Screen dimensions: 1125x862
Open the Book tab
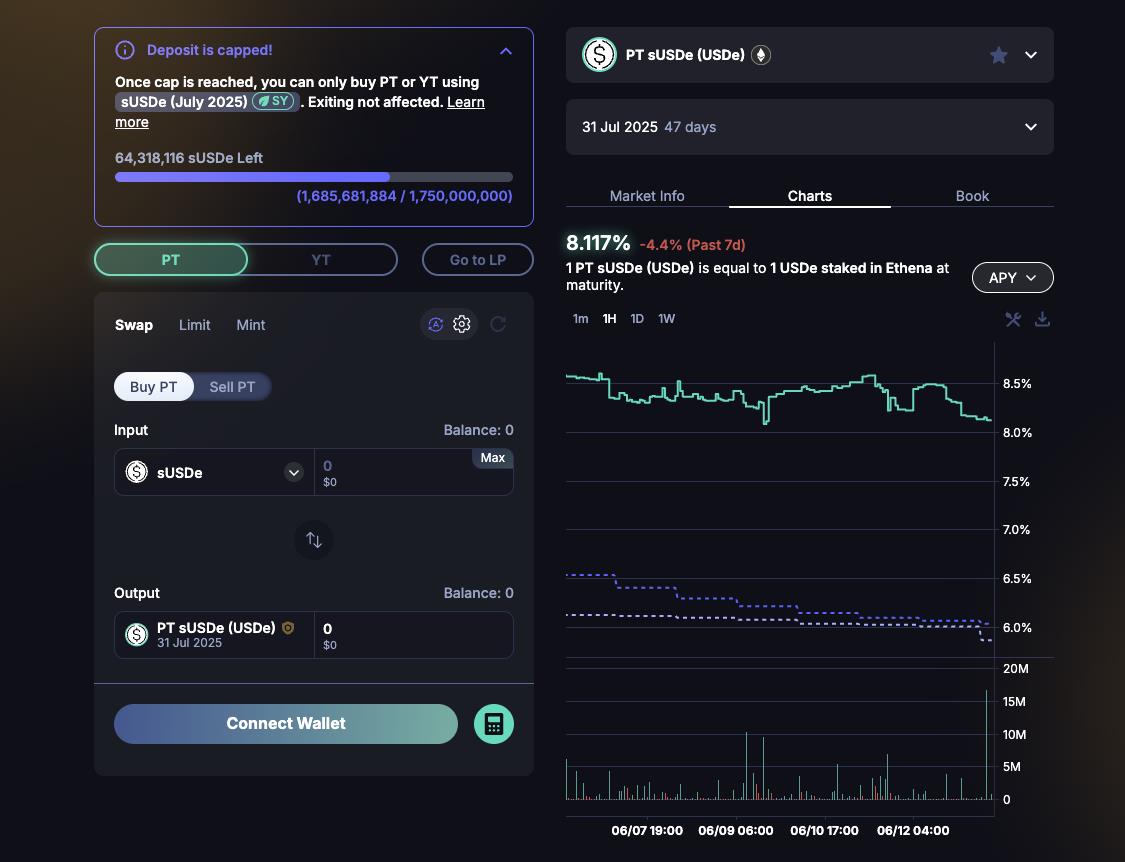(x=972, y=196)
